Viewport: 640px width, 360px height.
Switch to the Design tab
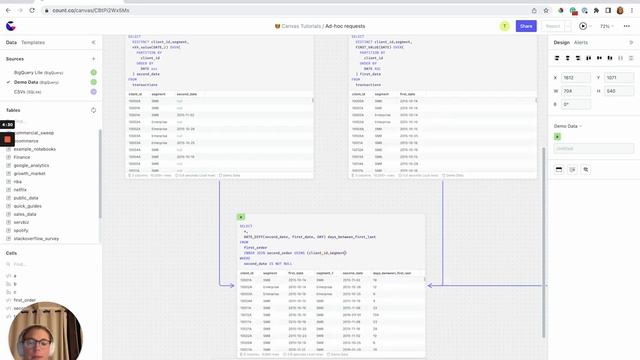[x=561, y=42]
